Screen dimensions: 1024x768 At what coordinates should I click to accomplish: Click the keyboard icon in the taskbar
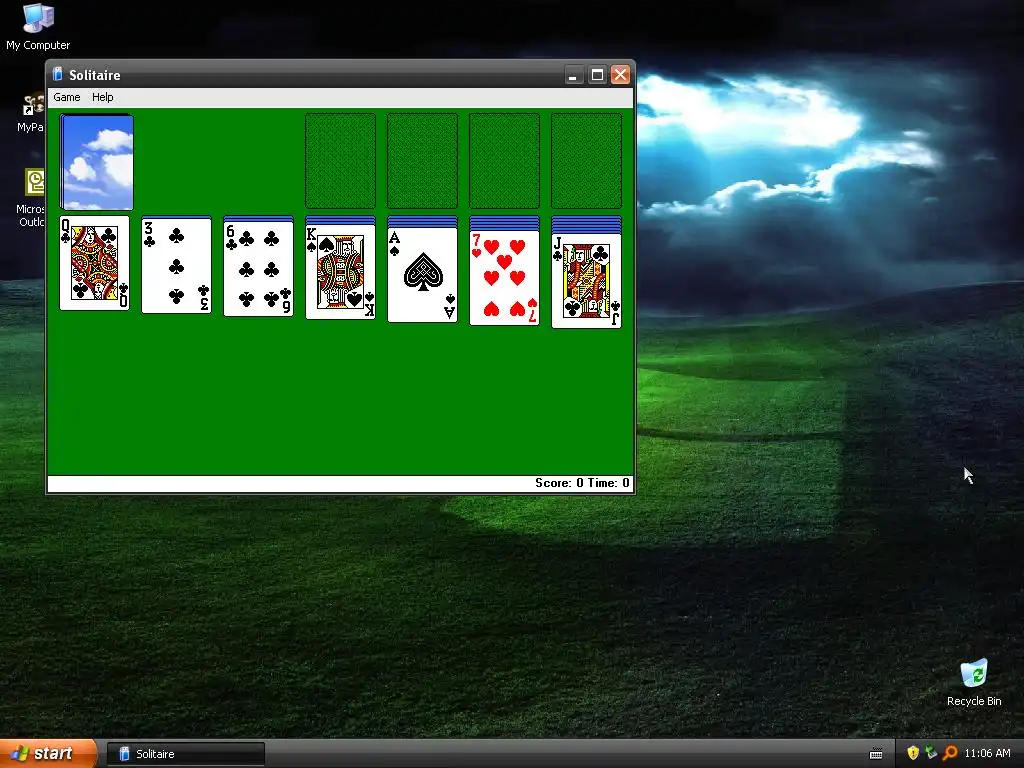click(876, 754)
